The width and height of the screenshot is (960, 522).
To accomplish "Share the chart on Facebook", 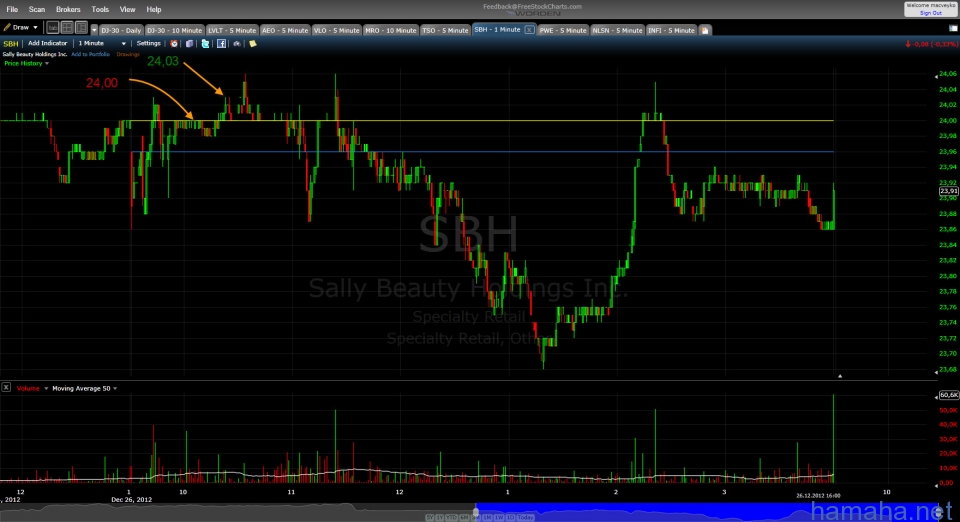I will click(x=221, y=43).
